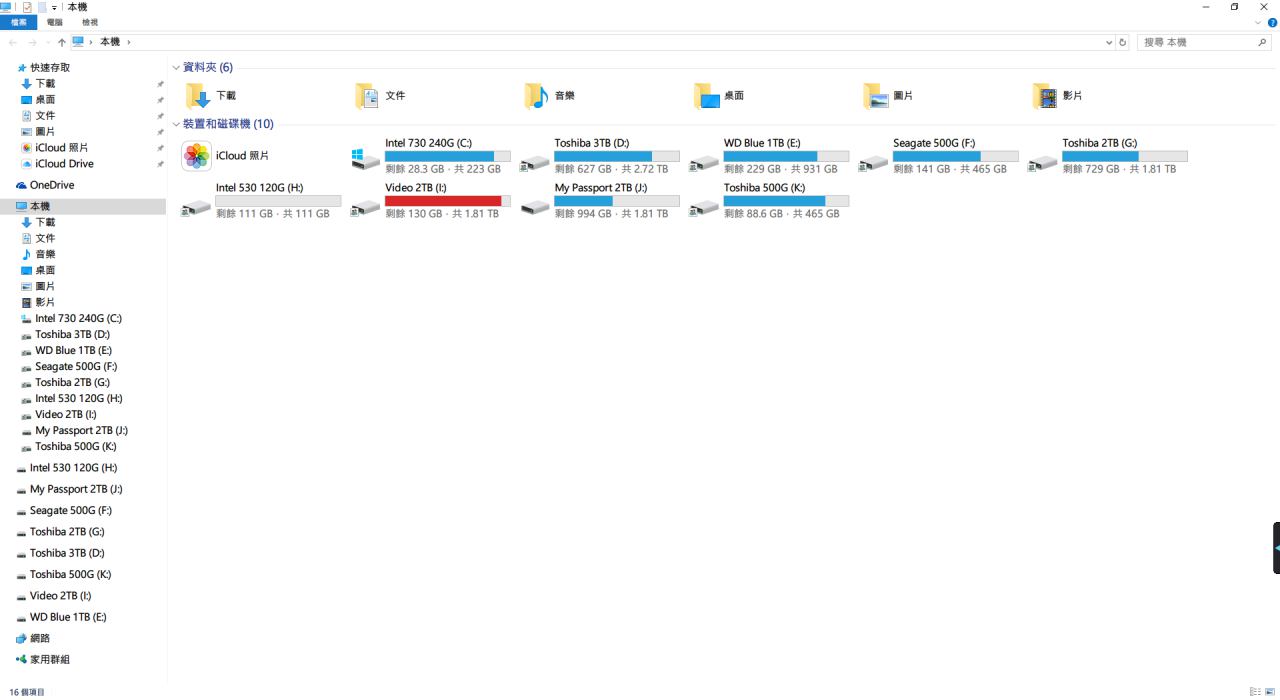Select the Intel 530 120G (H:) drive icon in main pane
1280x700 pixels.
197,207
